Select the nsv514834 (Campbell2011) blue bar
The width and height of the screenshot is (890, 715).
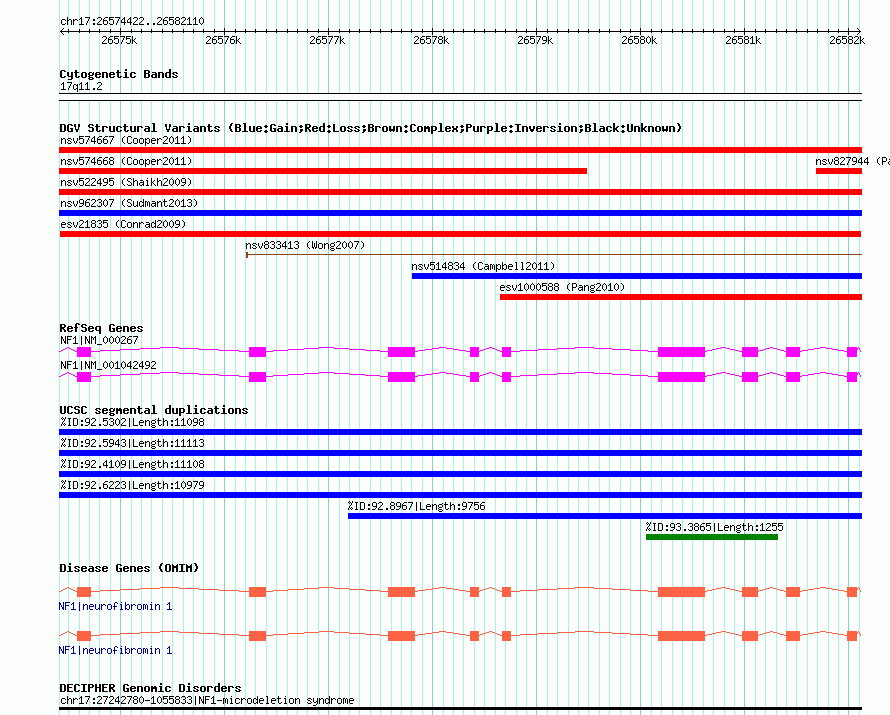tap(637, 276)
